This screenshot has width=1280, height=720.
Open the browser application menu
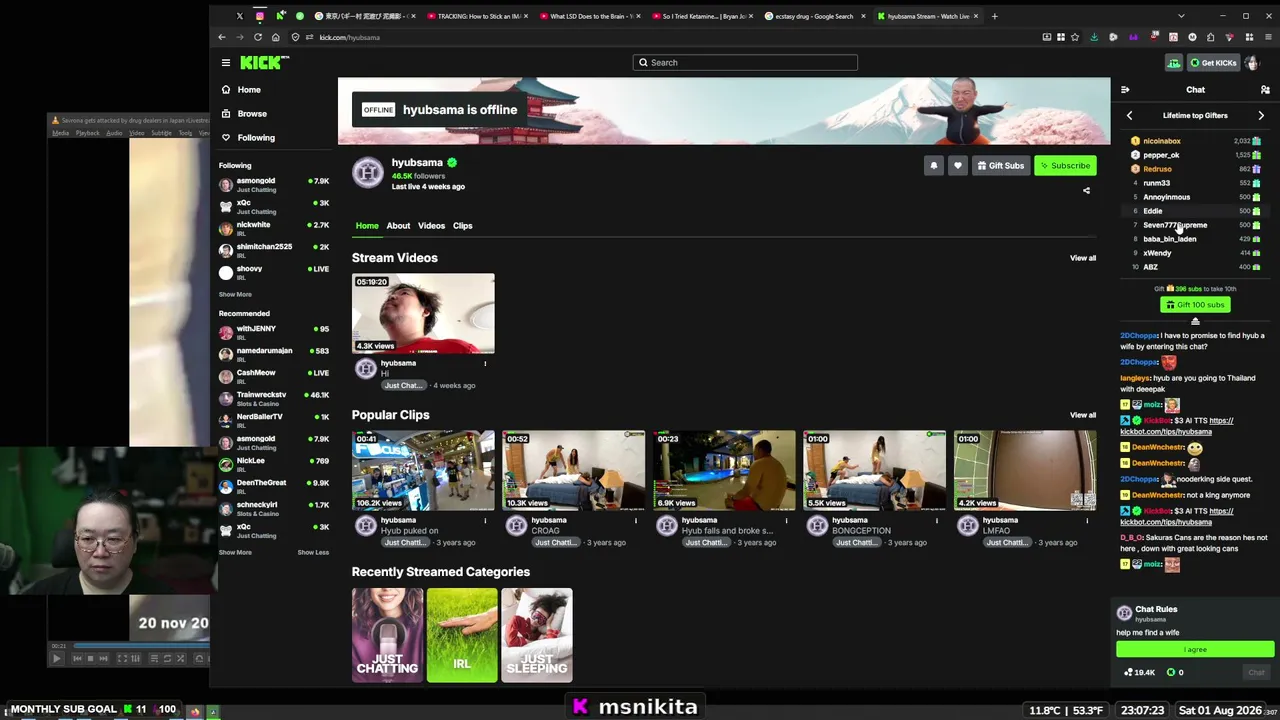(x=1268, y=37)
